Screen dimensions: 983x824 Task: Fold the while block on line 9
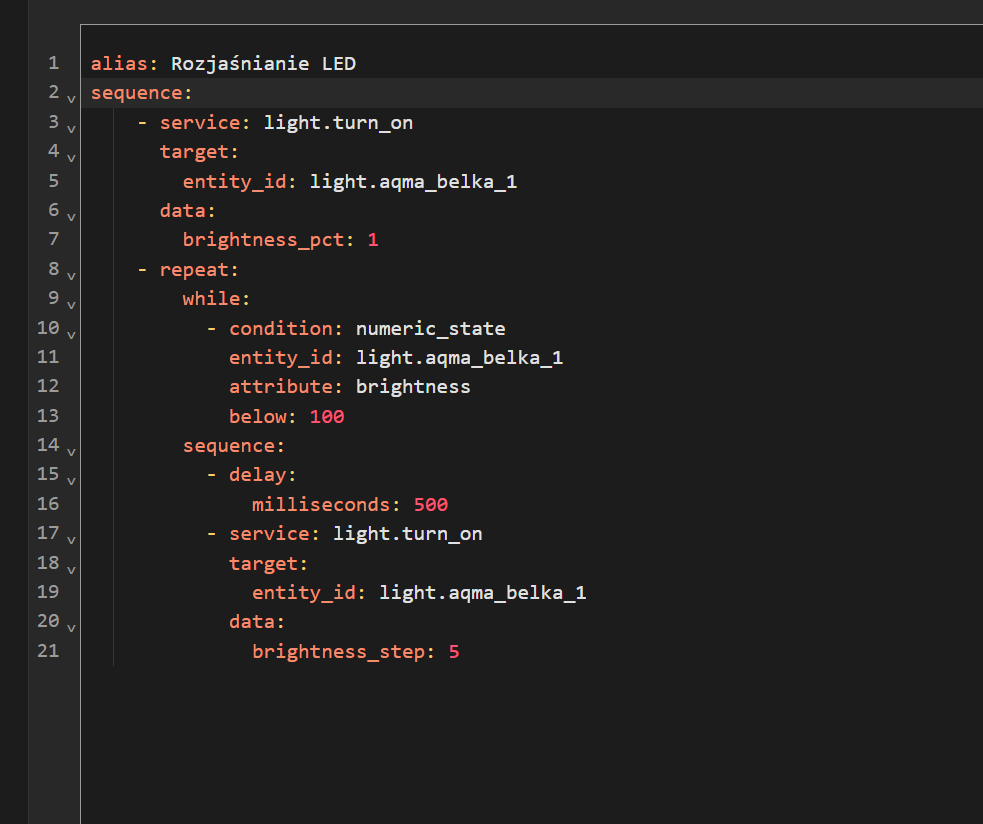(x=71, y=303)
